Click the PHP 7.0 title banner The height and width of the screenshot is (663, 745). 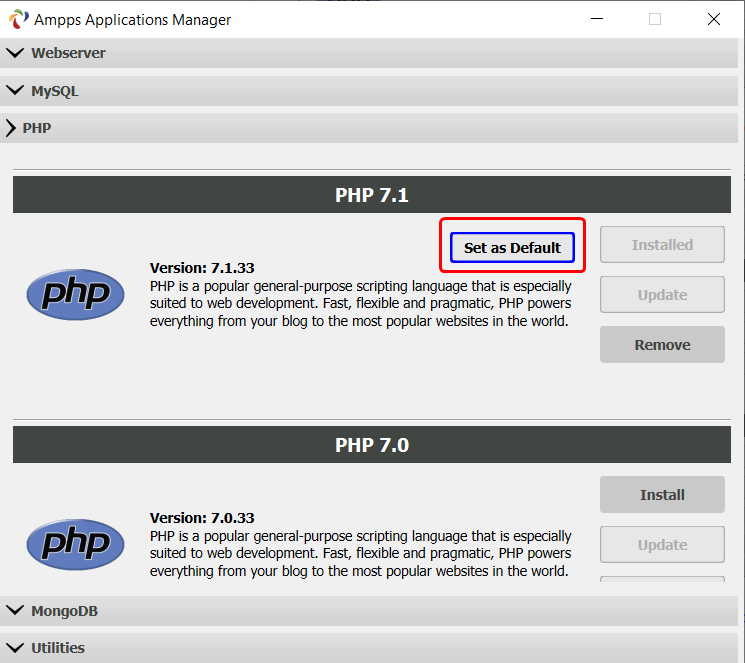tap(372, 445)
